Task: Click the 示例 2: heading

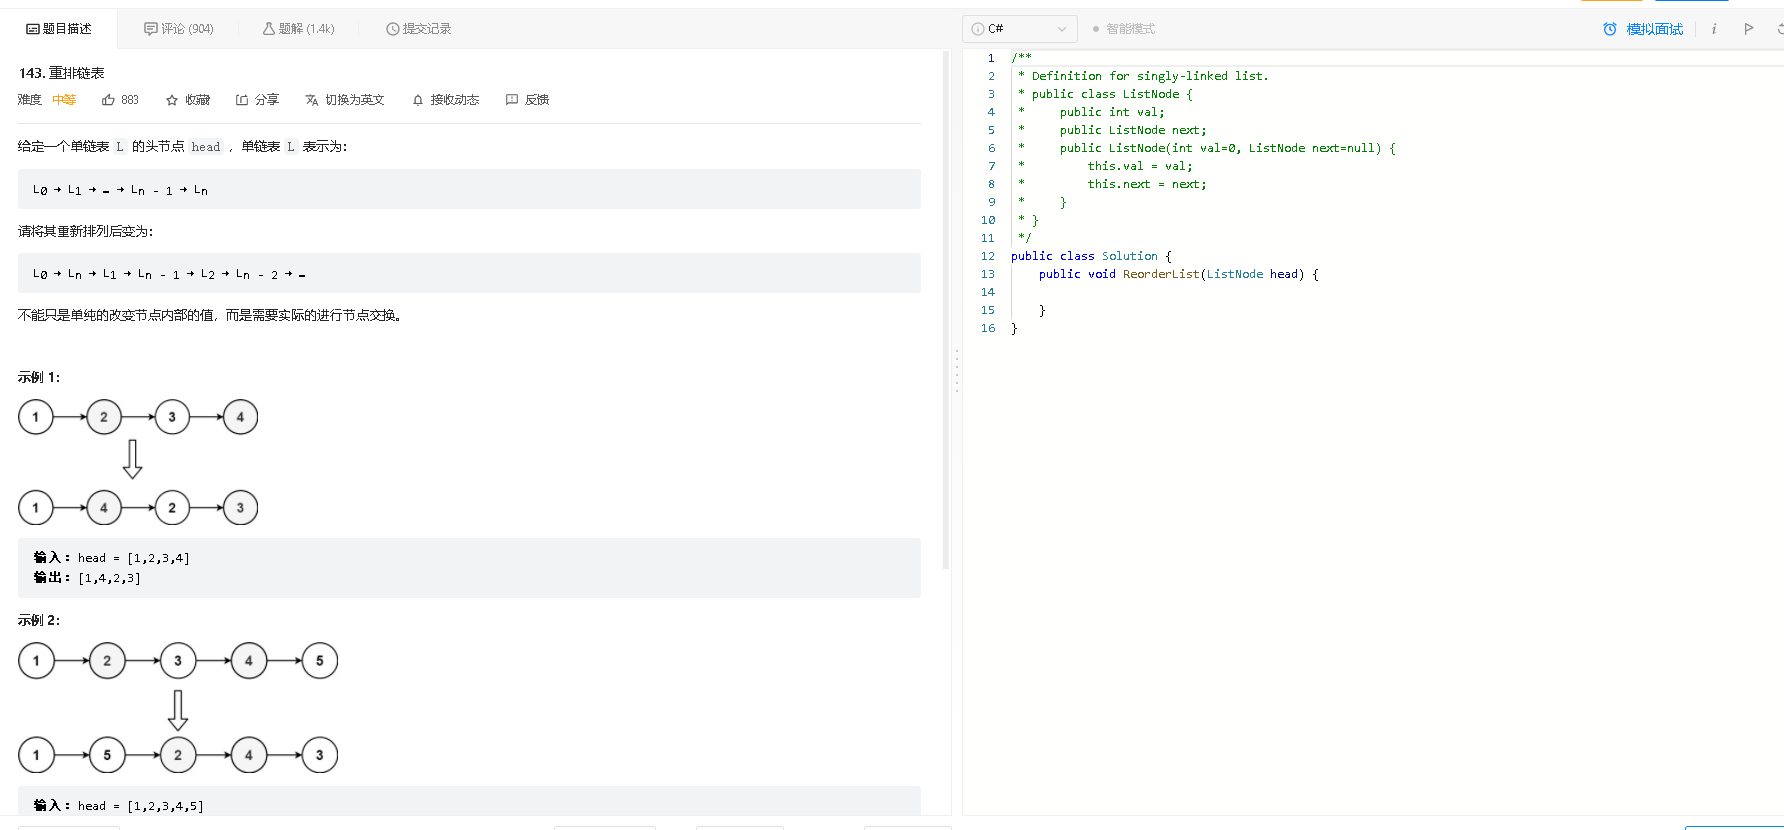Action: pos(39,620)
